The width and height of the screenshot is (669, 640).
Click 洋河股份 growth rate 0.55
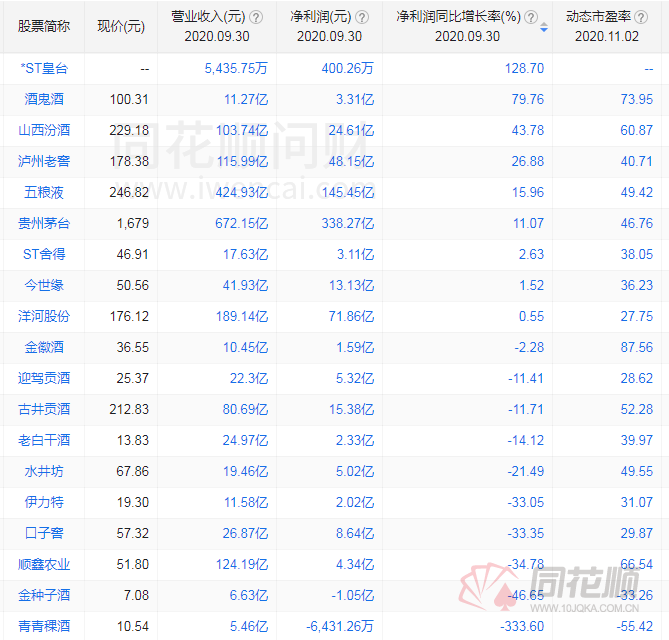(531, 316)
